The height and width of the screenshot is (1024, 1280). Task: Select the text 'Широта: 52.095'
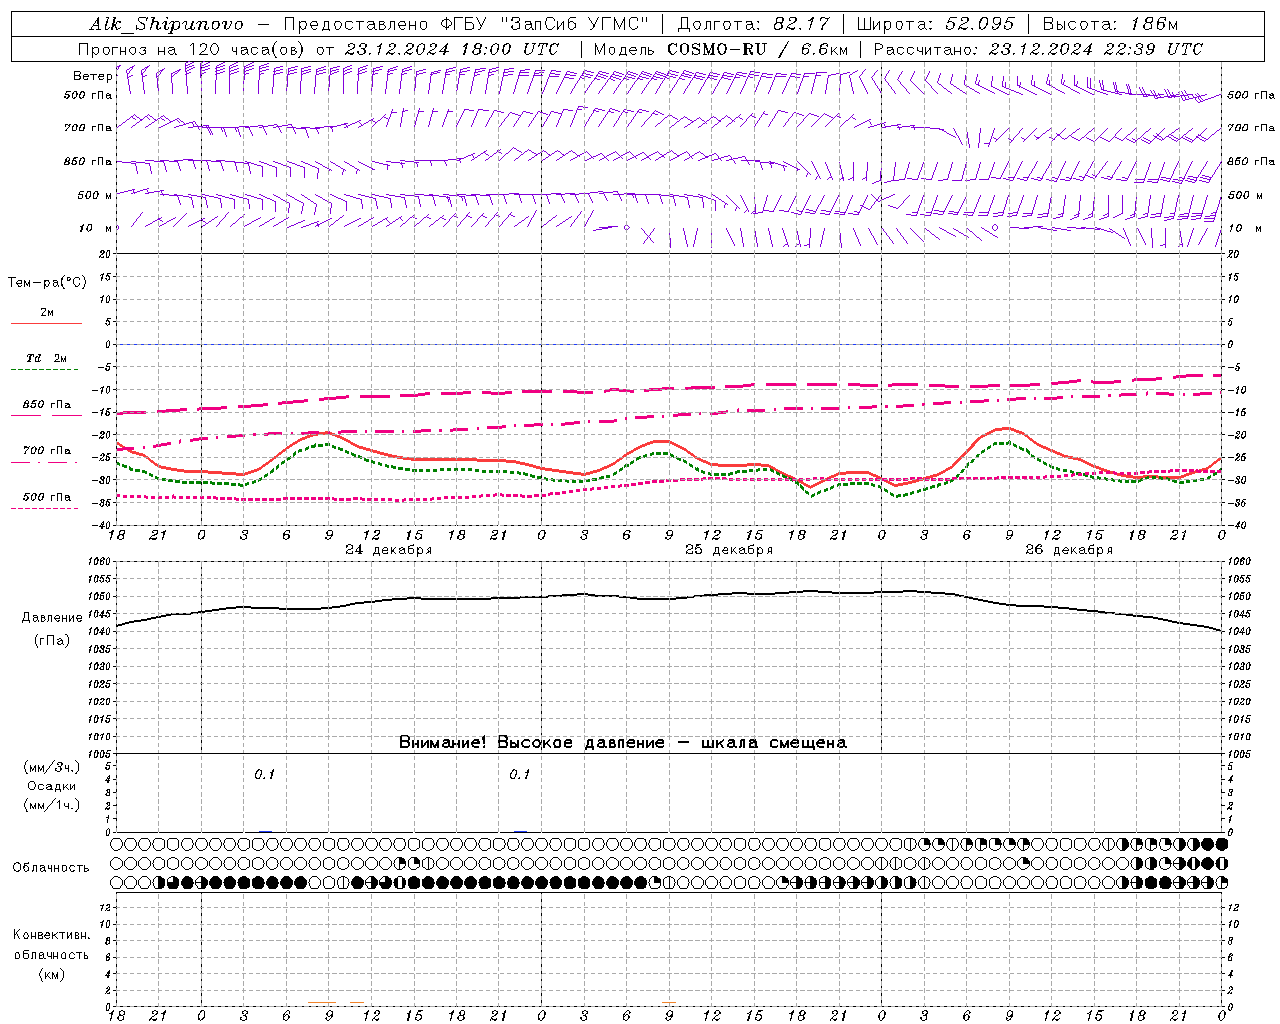tap(936, 24)
